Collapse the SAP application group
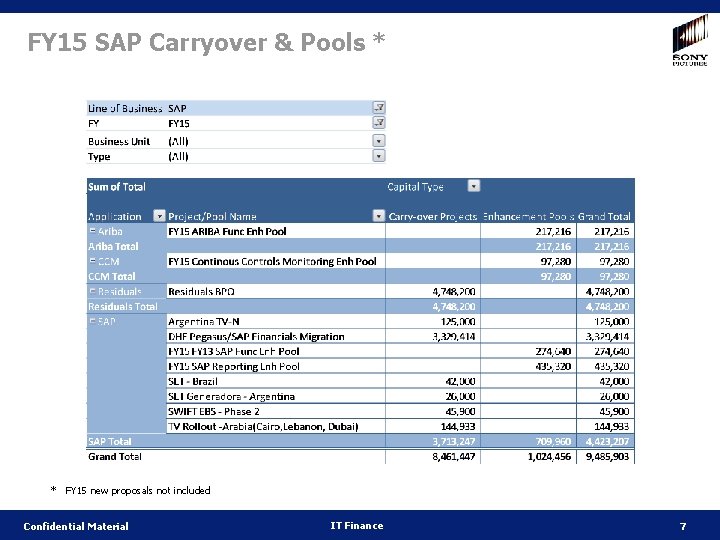The width and height of the screenshot is (720, 540). pyautogui.click(x=93, y=321)
